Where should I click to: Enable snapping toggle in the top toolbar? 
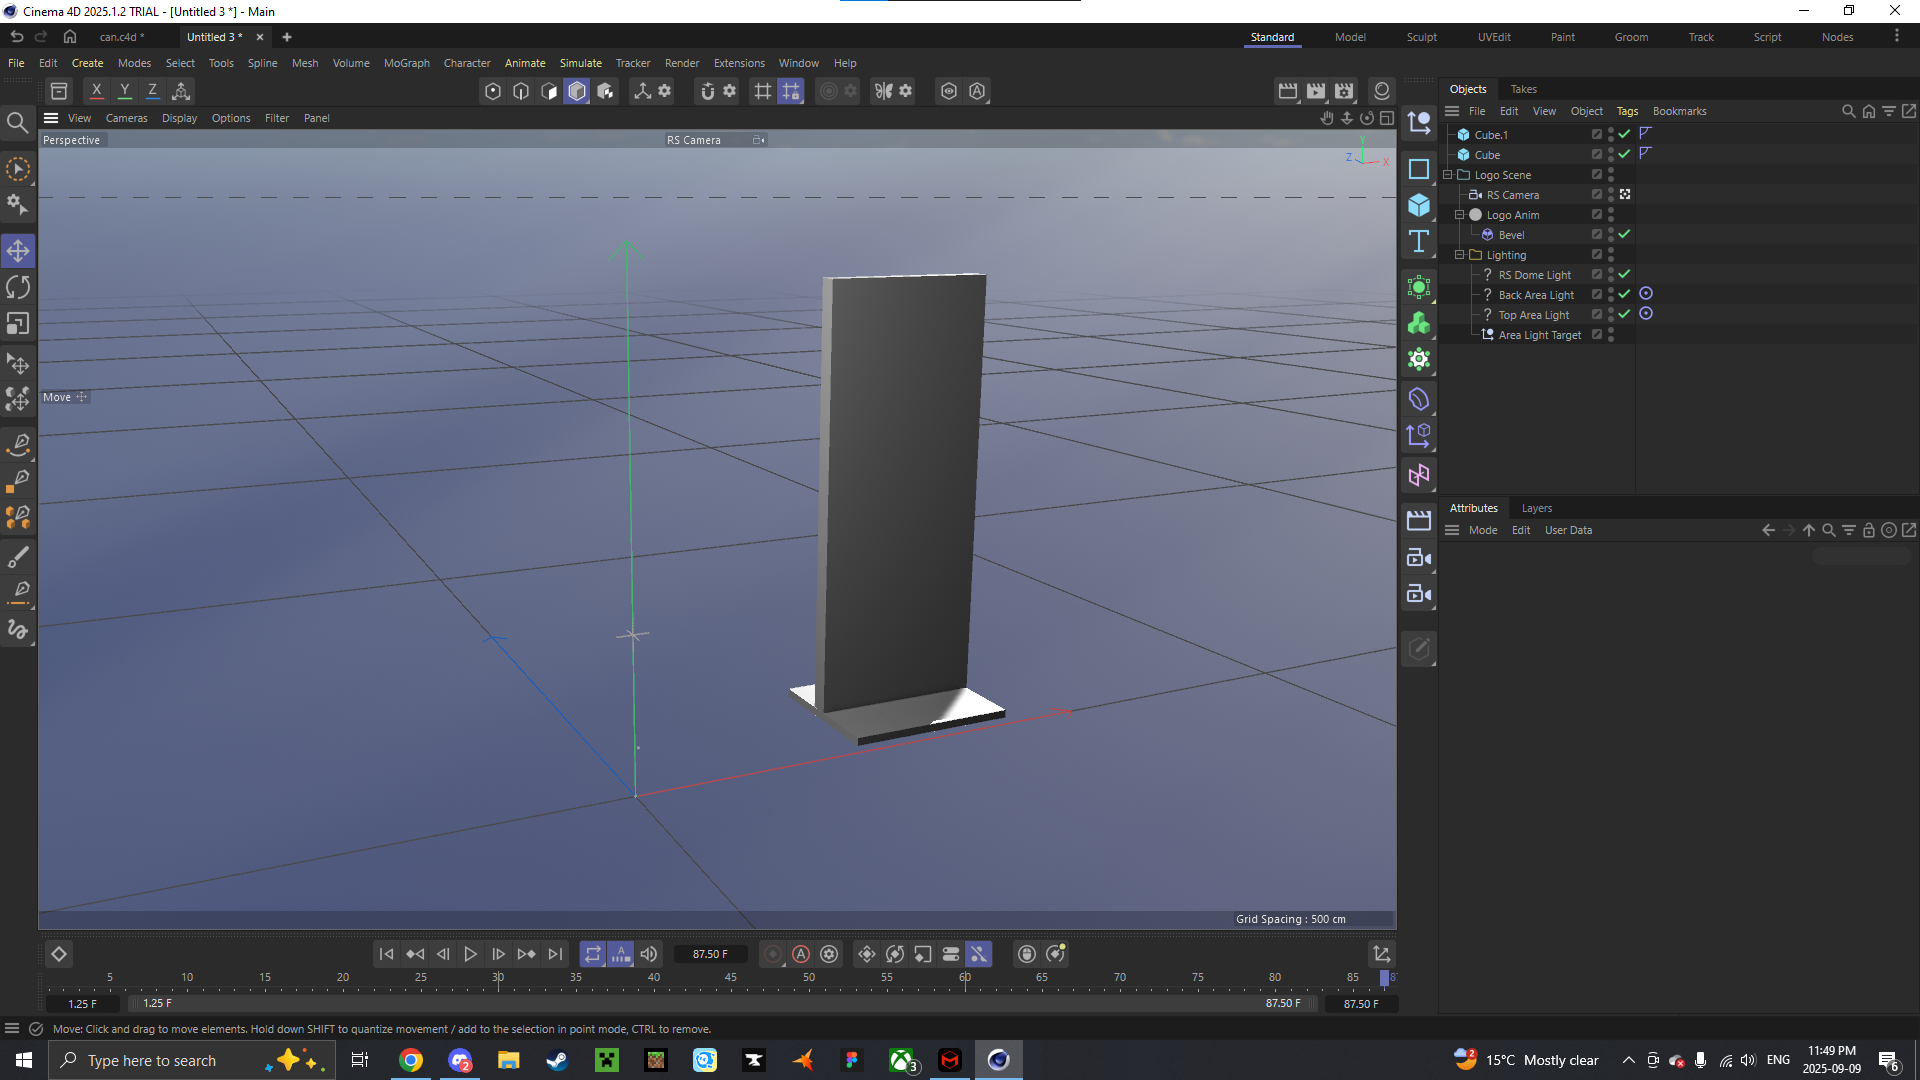[x=707, y=91]
